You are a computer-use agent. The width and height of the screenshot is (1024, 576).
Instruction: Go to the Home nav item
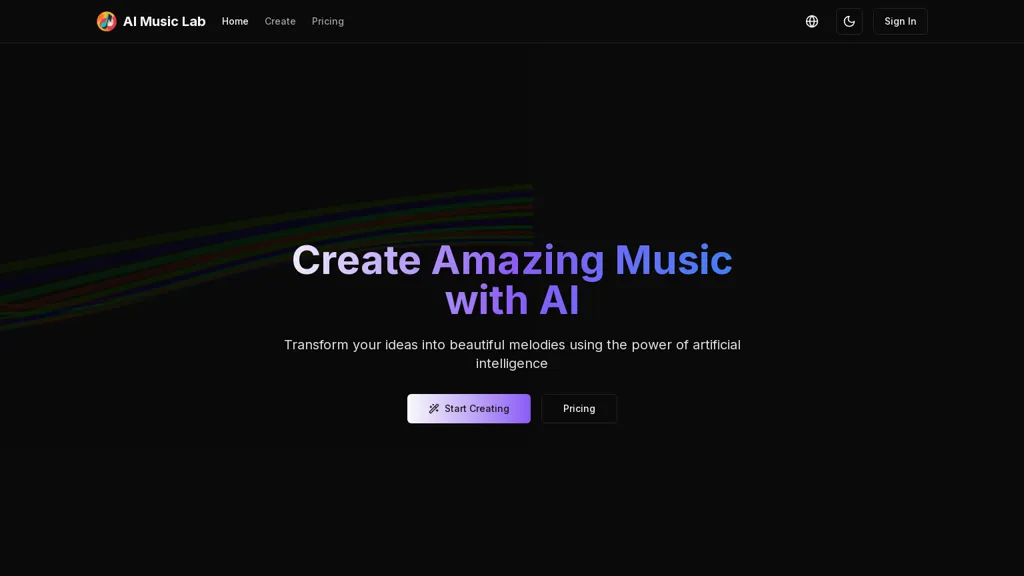point(235,22)
